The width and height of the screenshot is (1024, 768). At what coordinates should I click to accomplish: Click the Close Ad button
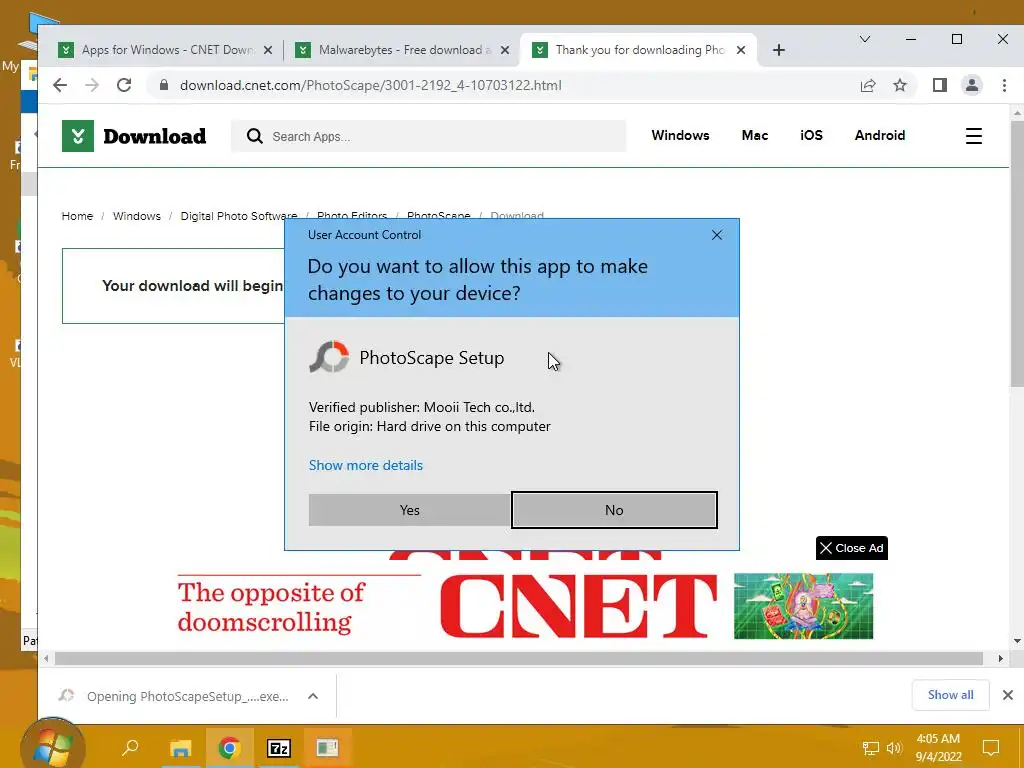(x=852, y=548)
